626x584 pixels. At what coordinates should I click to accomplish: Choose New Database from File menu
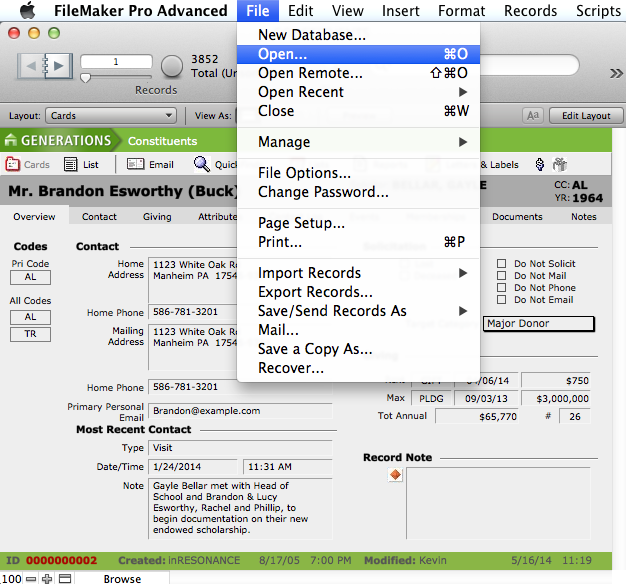point(358,35)
